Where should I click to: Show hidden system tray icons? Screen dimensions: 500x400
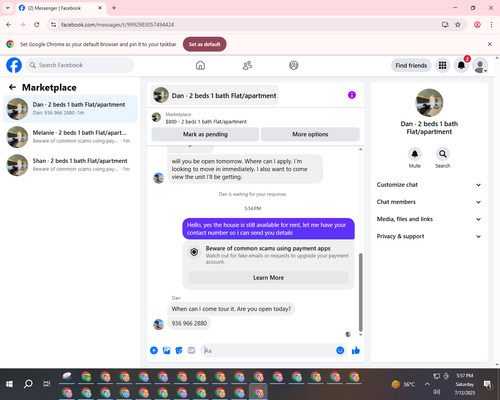coord(427,384)
